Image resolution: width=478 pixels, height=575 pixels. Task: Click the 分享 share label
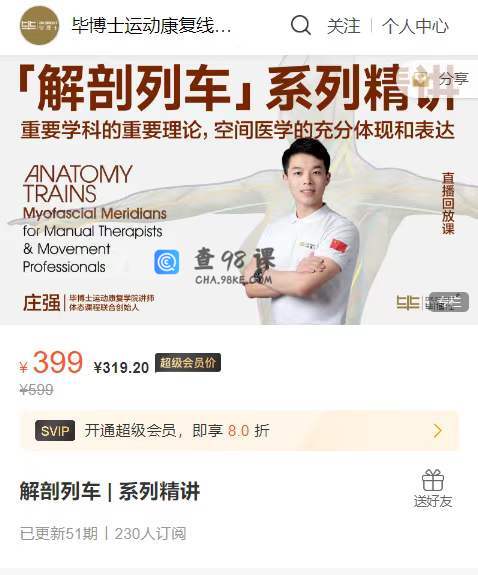454,78
